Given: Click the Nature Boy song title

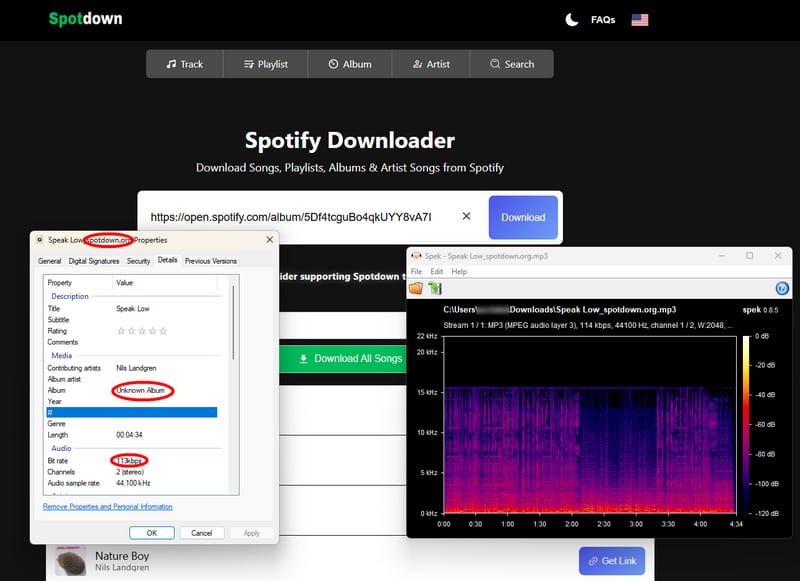Looking at the screenshot, I should tap(122, 555).
